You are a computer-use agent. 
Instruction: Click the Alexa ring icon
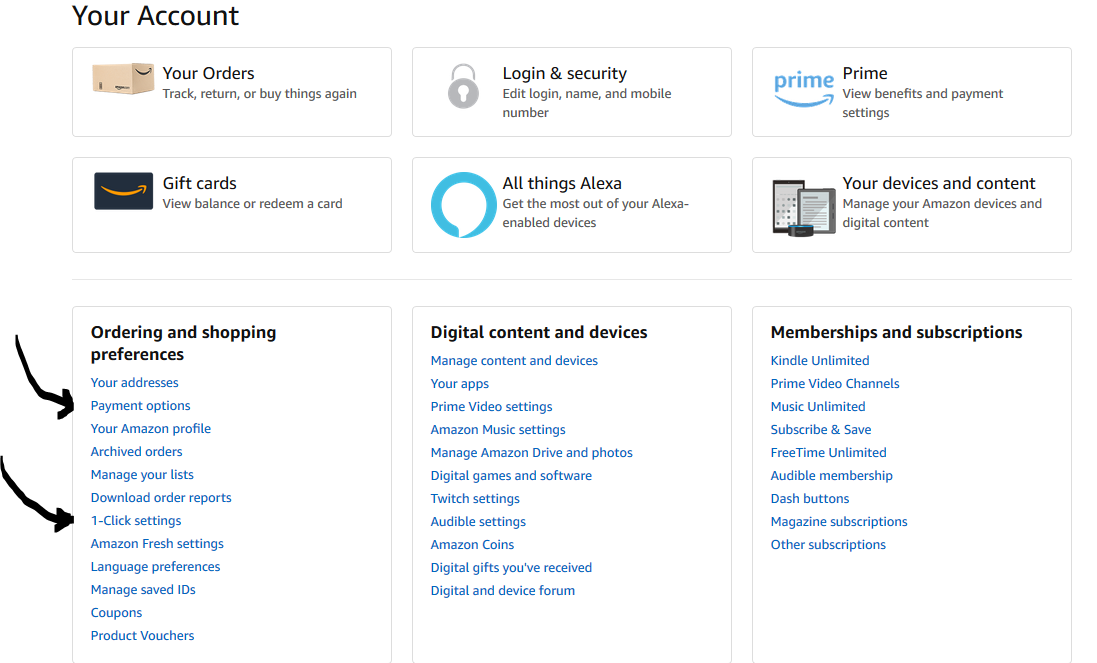click(463, 204)
